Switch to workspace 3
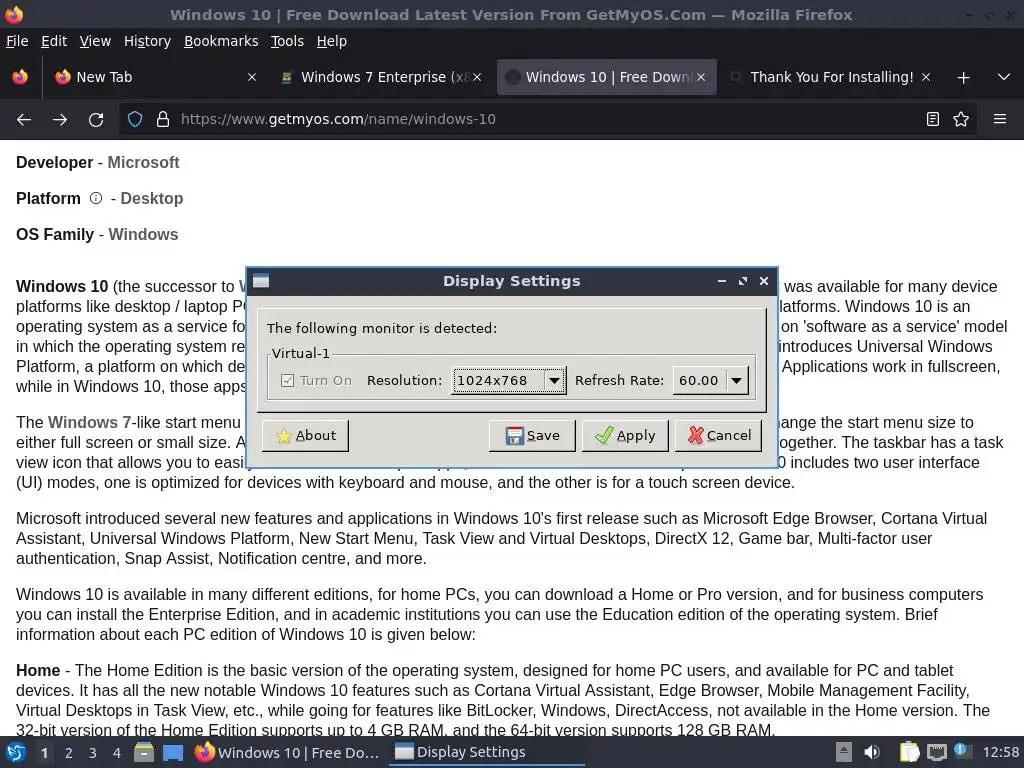Image resolution: width=1024 pixels, height=768 pixels. pos(93,753)
